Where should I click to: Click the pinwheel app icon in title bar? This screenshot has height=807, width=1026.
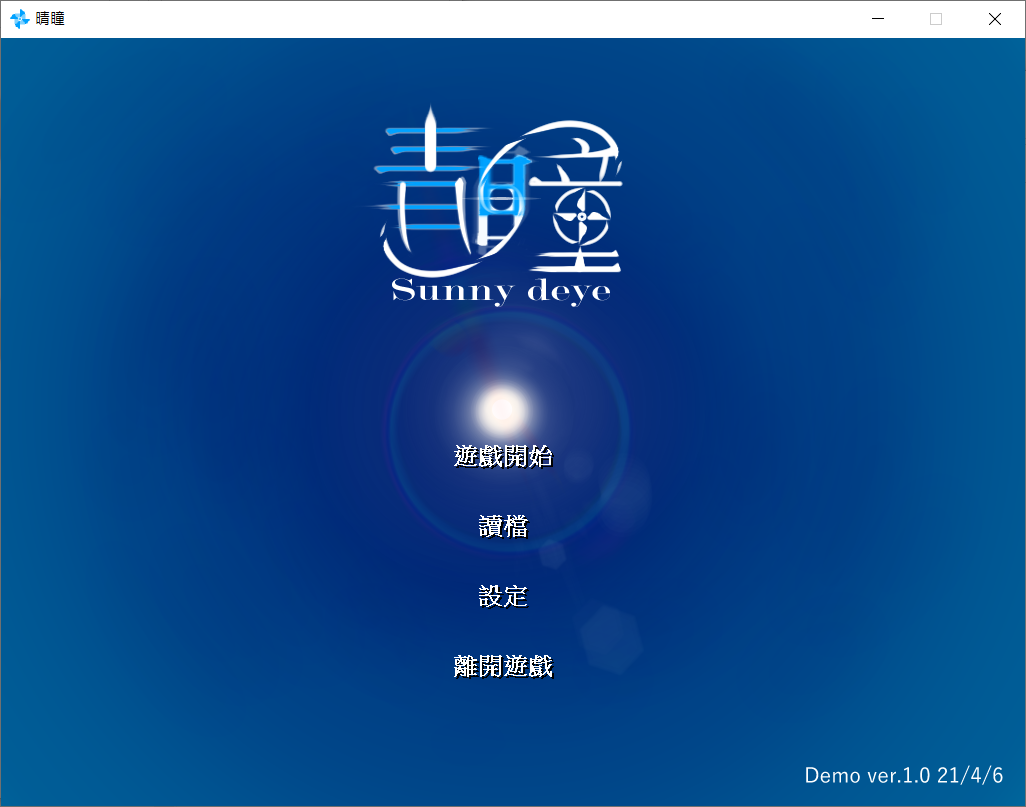pyautogui.click(x=19, y=19)
